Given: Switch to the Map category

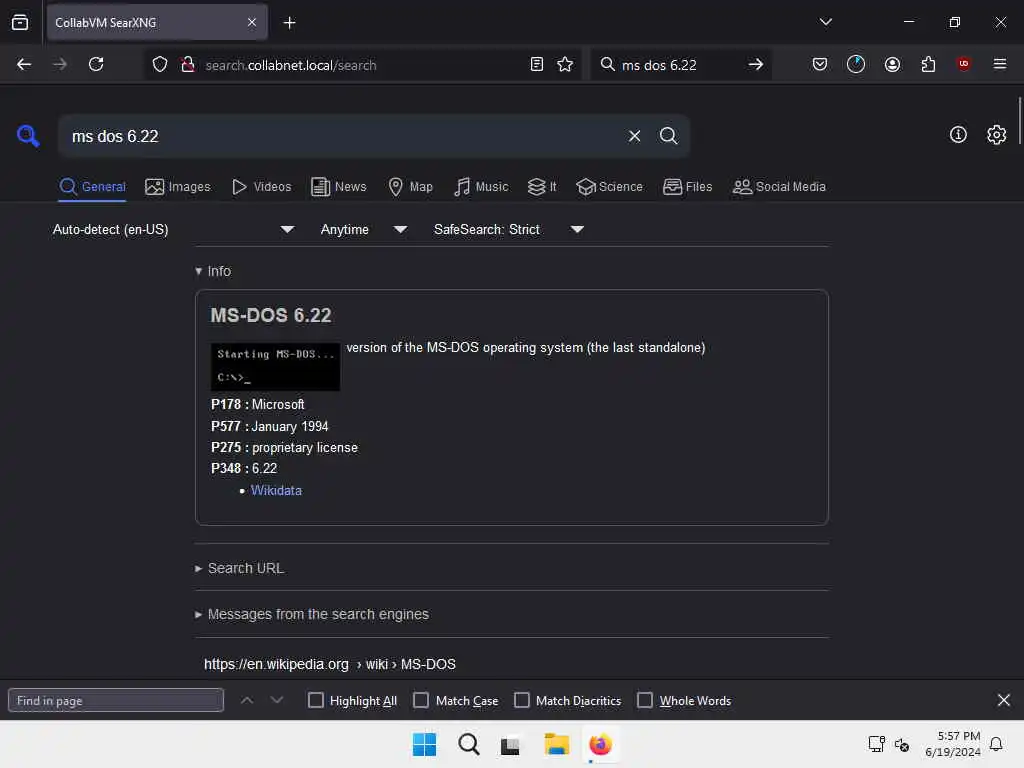Looking at the screenshot, I should pos(410,187).
